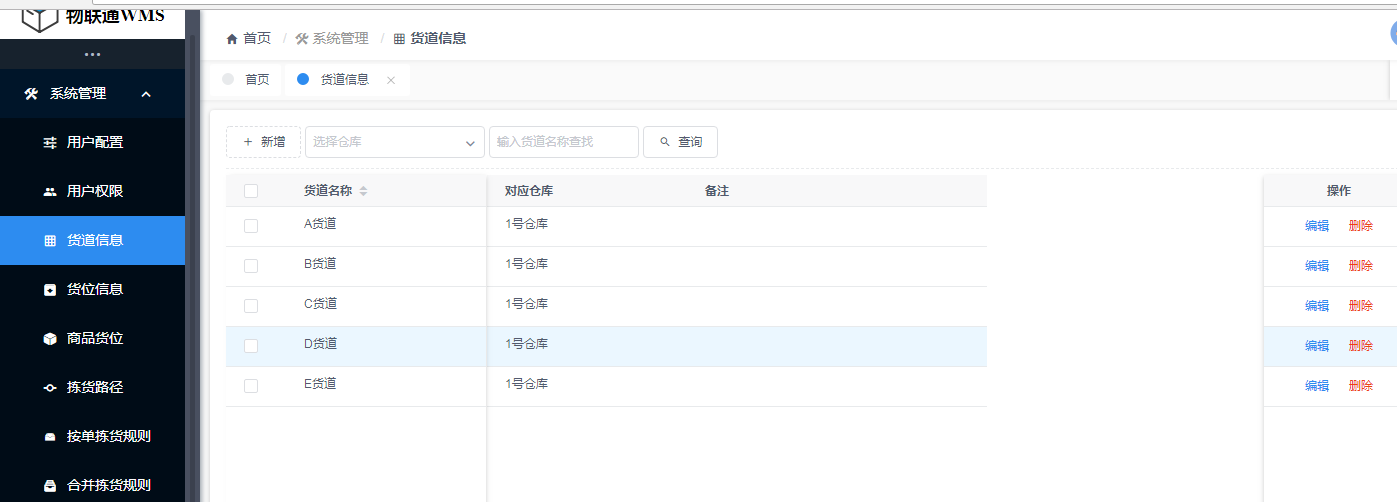Screen dimensions: 1397x502
Task: Open the 按单拣货规则 menu item
Action: [92, 437]
